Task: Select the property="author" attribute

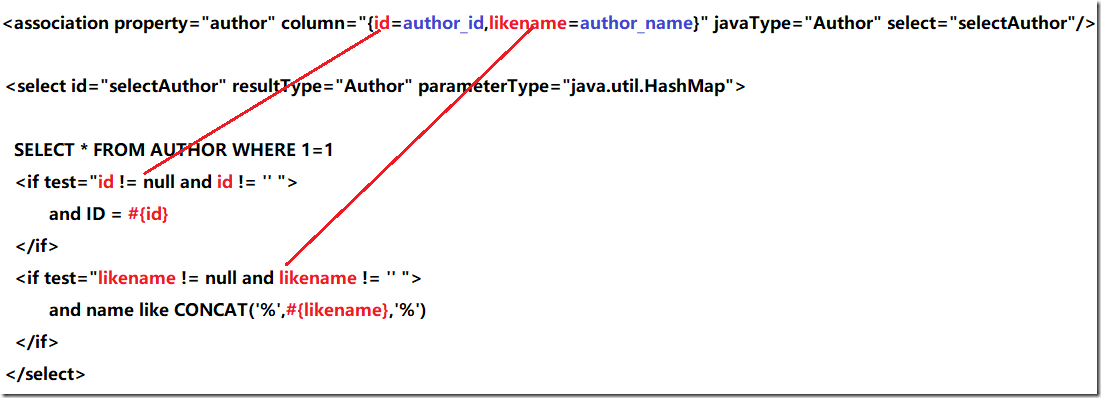Action: pyautogui.click(x=195, y=24)
